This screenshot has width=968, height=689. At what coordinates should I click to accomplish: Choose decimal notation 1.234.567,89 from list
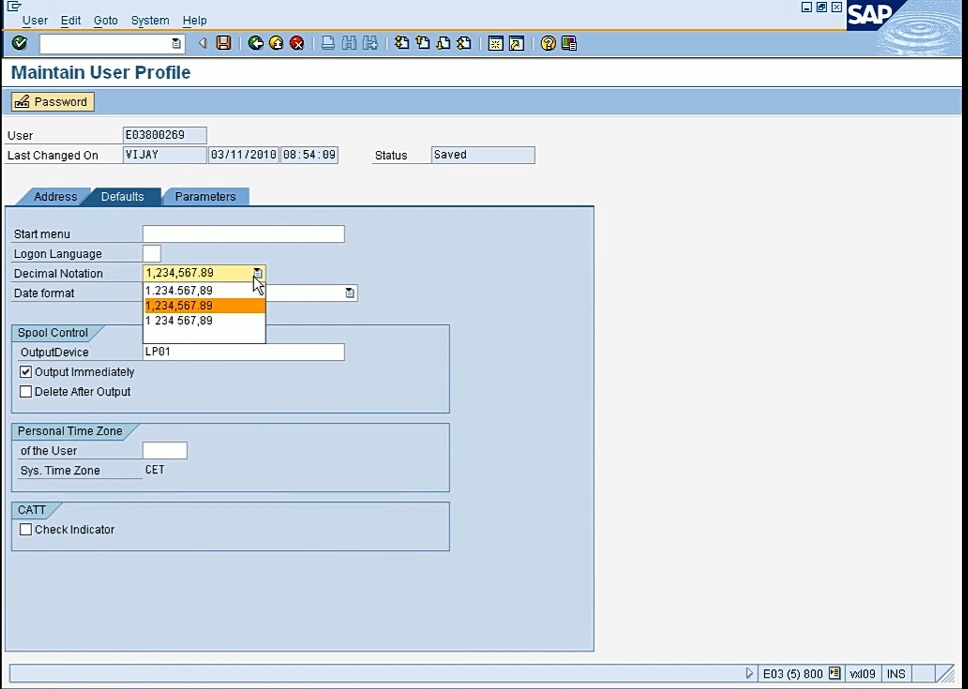pyautogui.click(x=204, y=290)
